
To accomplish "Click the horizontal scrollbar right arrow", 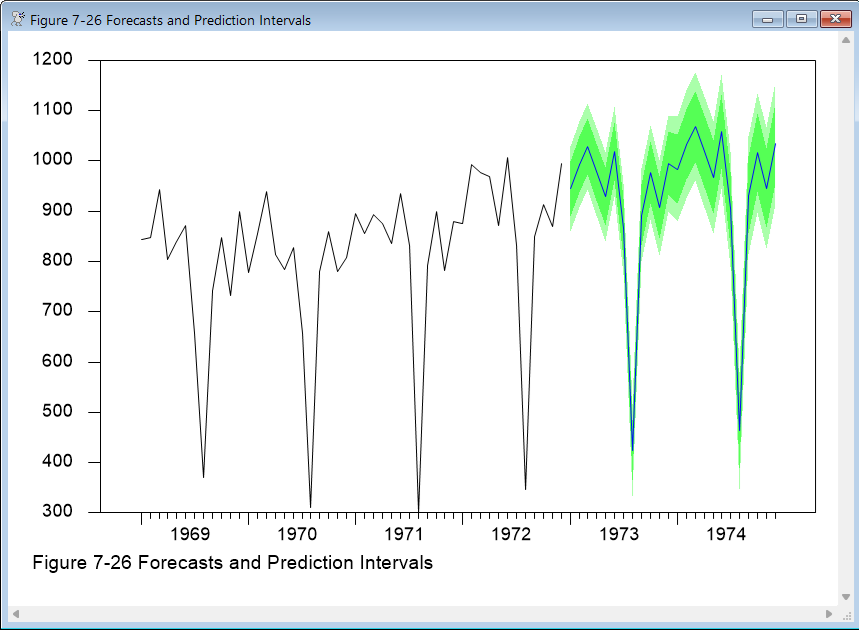I will [829, 613].
